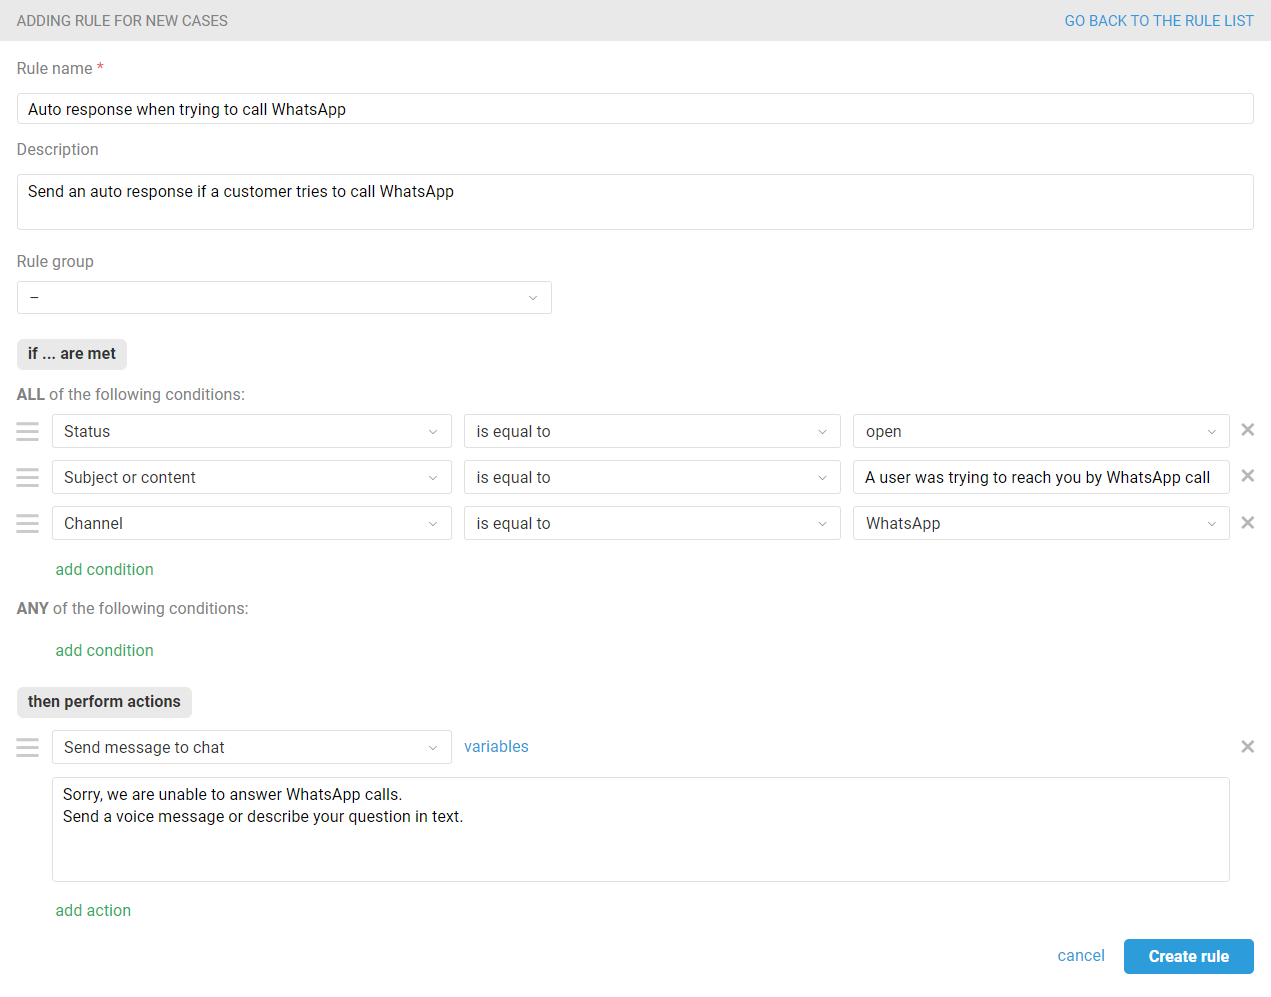Click drag handle of Channel condition

click(x=28, y=523)
